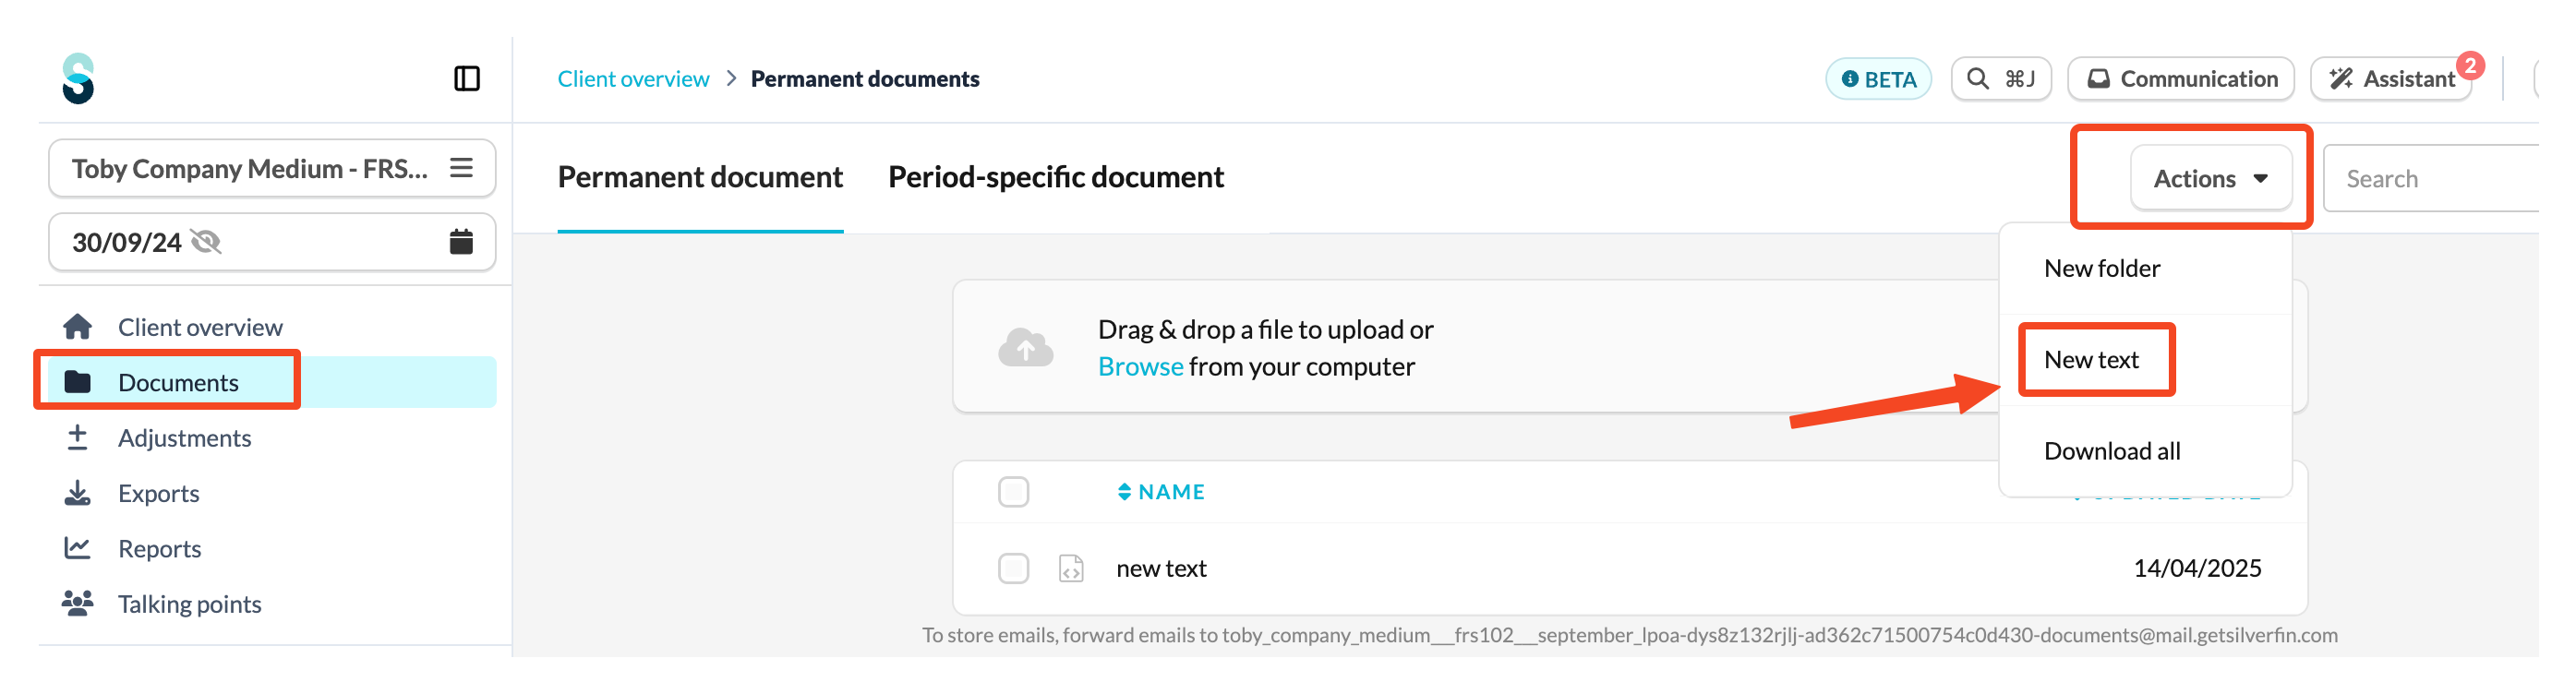Click the search magnifier shortcut button
The height and width of the screenshot is (694, 2576).
pyautogui.click(x=2000, y=78)
